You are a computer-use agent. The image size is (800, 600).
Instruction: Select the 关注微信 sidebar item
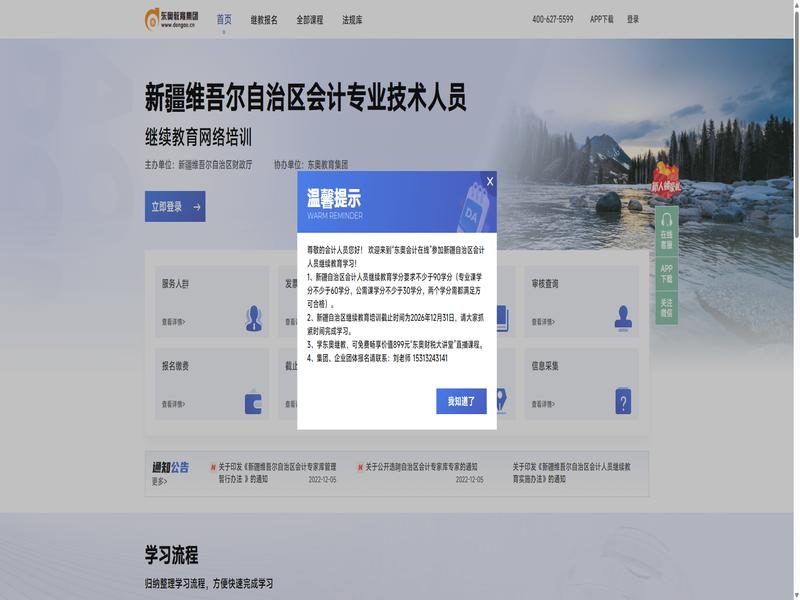point(666,308)
